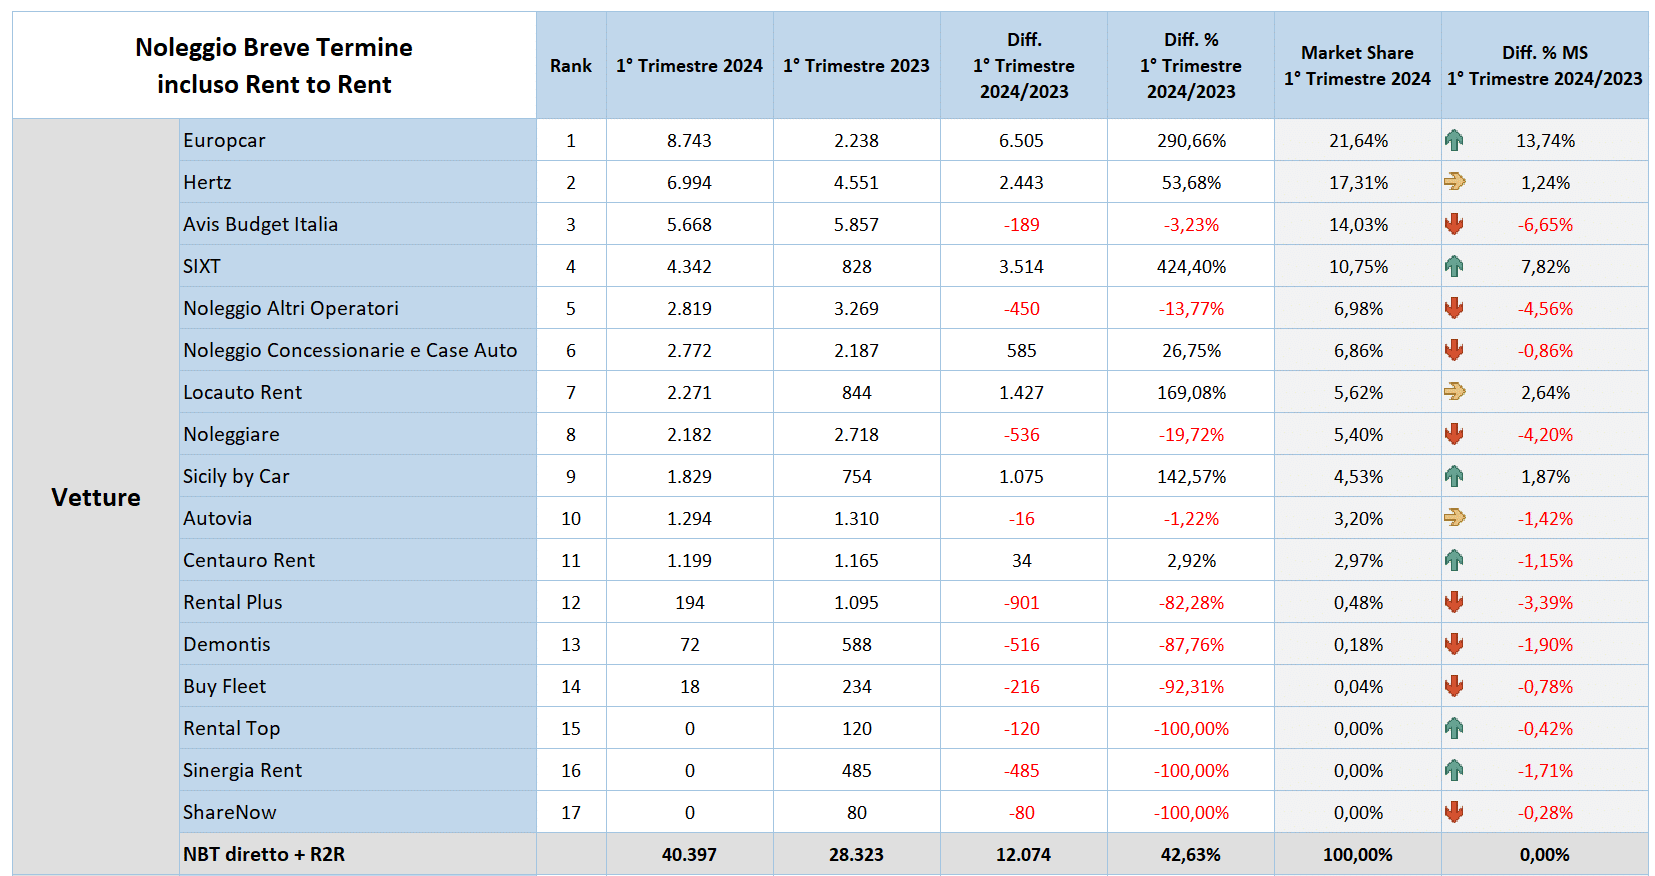Select the Hertz name cell
Image resolution: width=1655 pixels, height=876 pixels.
pos(358,183)
